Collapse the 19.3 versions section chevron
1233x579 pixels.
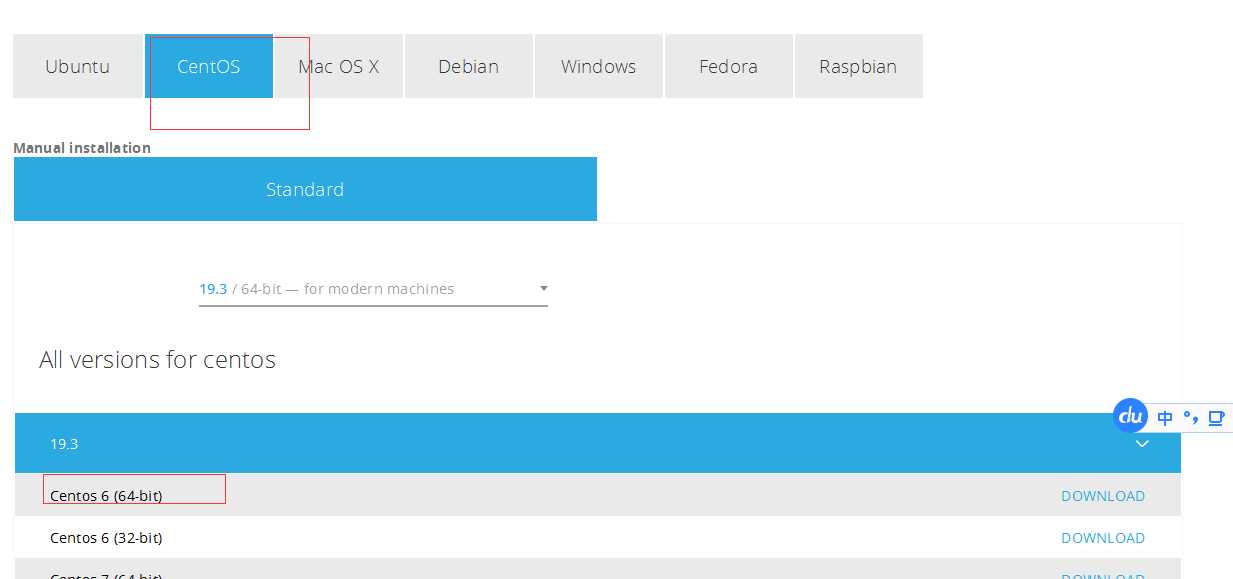click(x=1142, y=443)
